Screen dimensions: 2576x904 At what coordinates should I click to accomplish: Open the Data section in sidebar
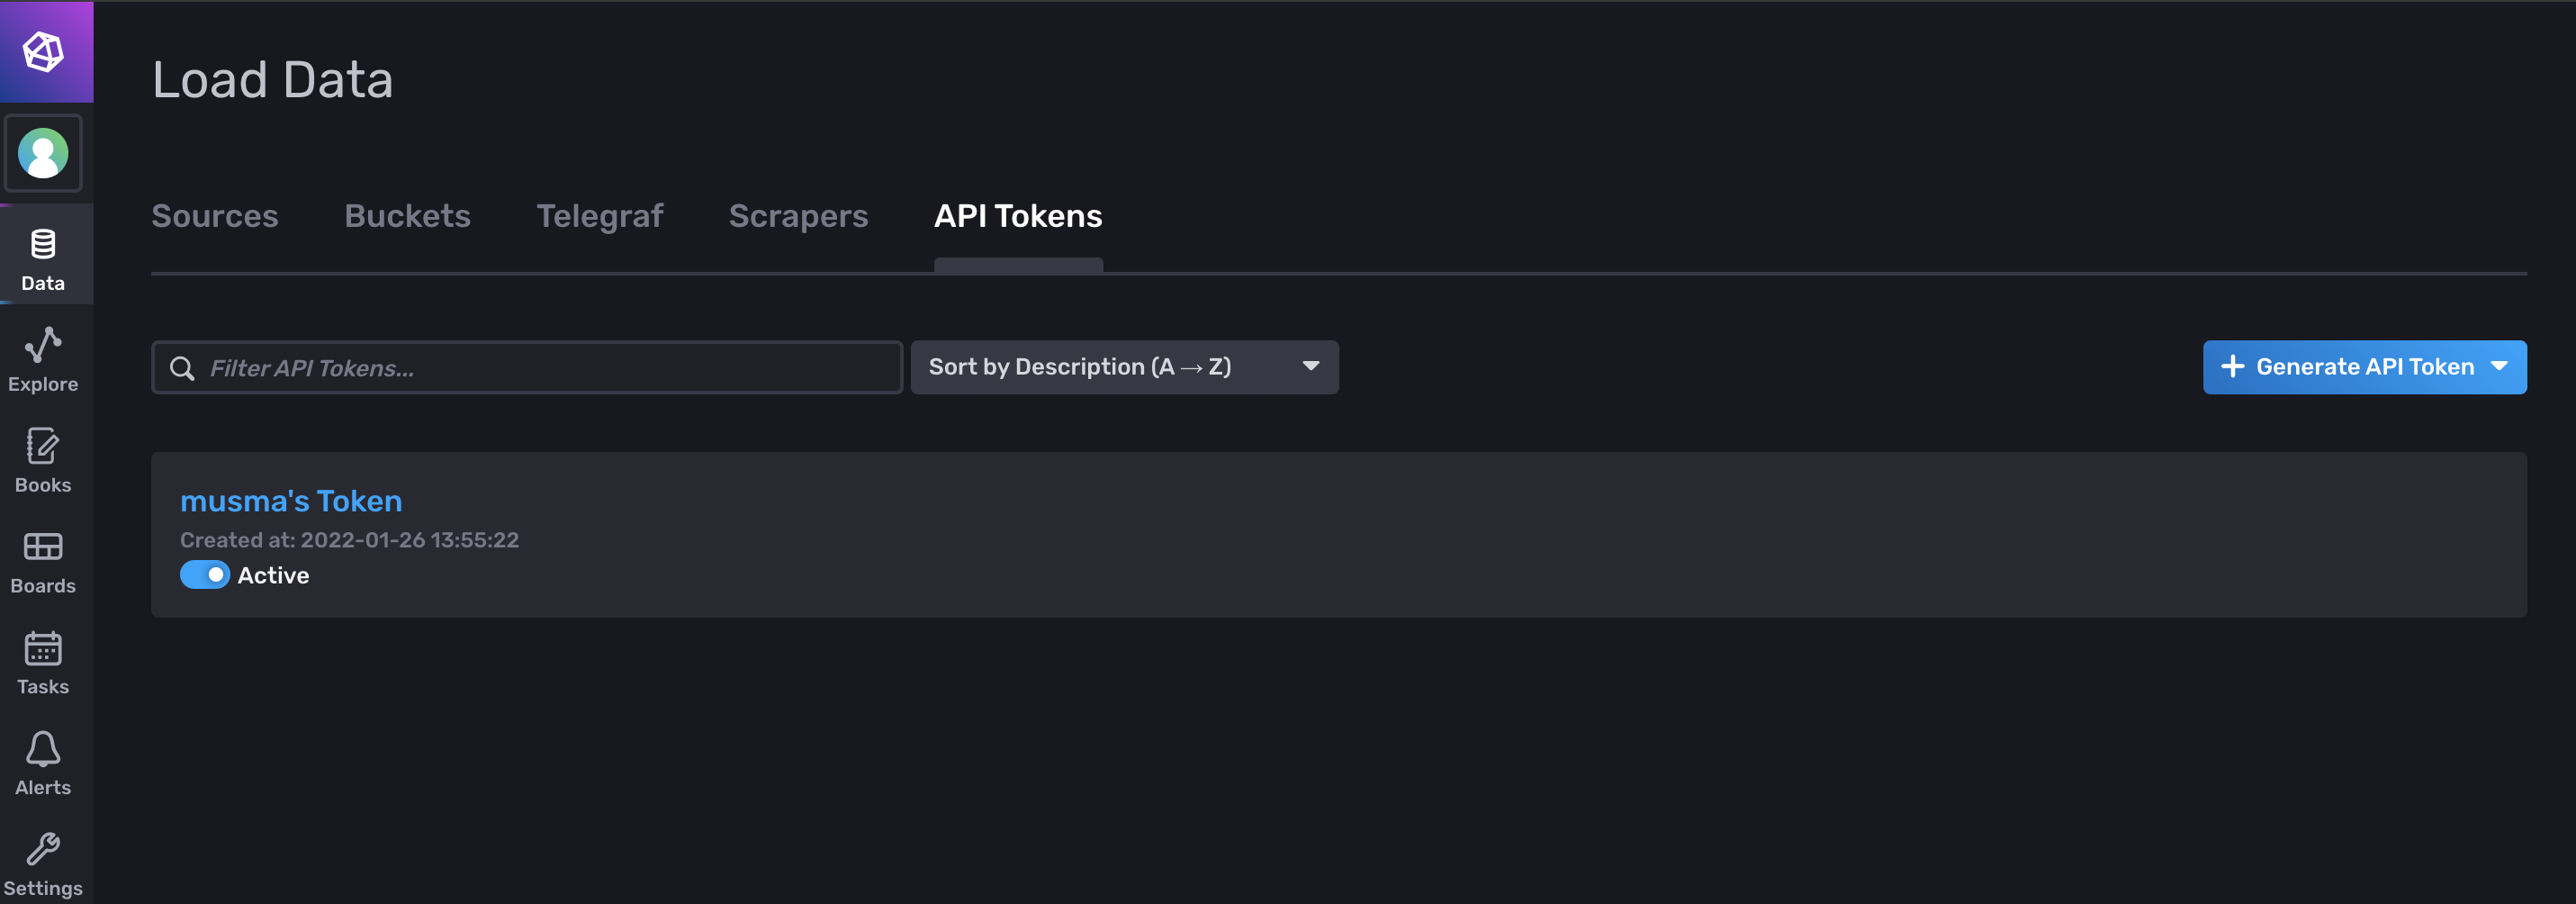[x=43, y=258]
